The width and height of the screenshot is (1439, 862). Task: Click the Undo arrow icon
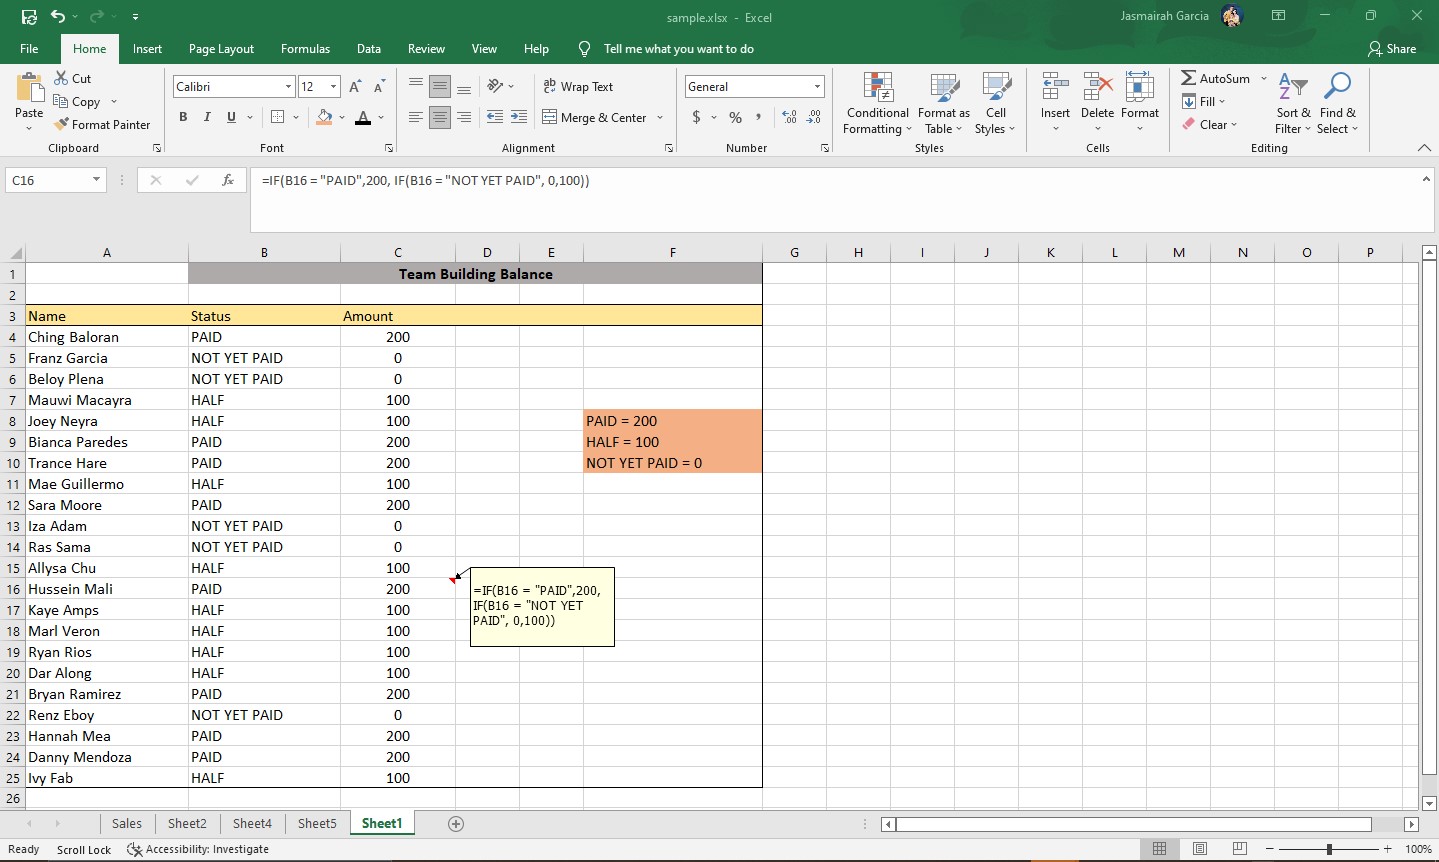58,16
